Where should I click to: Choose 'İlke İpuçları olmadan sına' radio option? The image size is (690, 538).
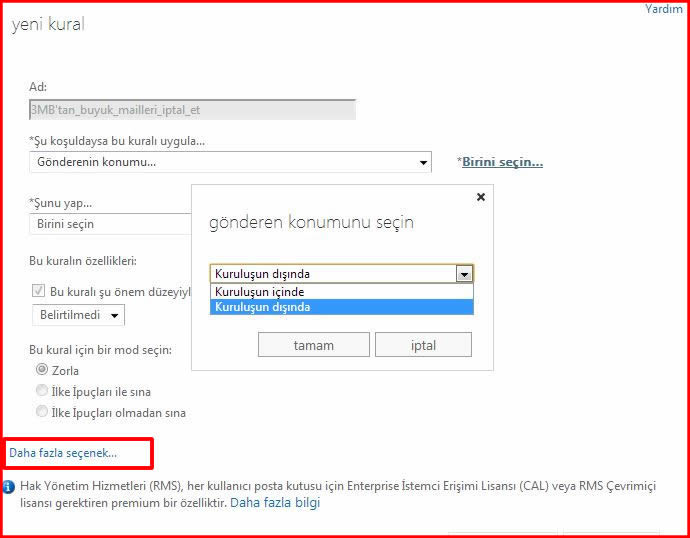(x=41, y=412)
